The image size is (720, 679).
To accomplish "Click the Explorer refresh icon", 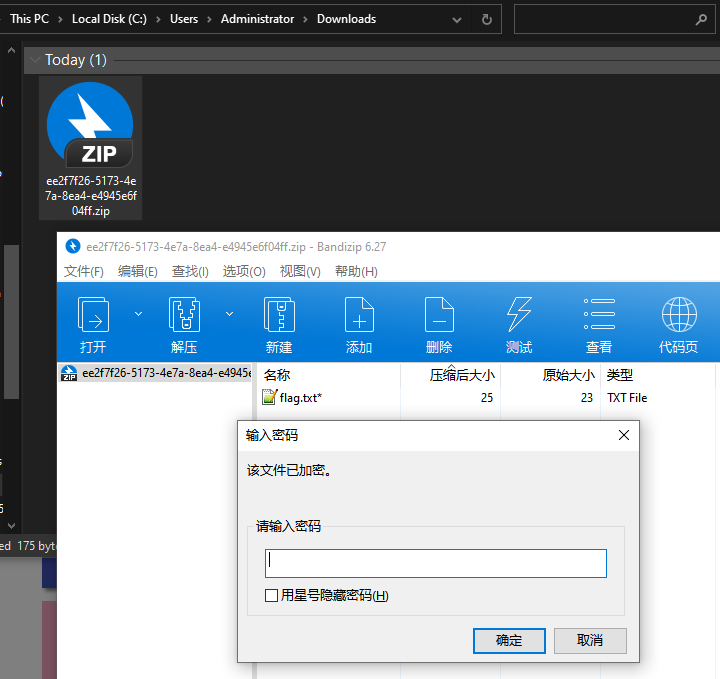I will (x=487, y=19).
